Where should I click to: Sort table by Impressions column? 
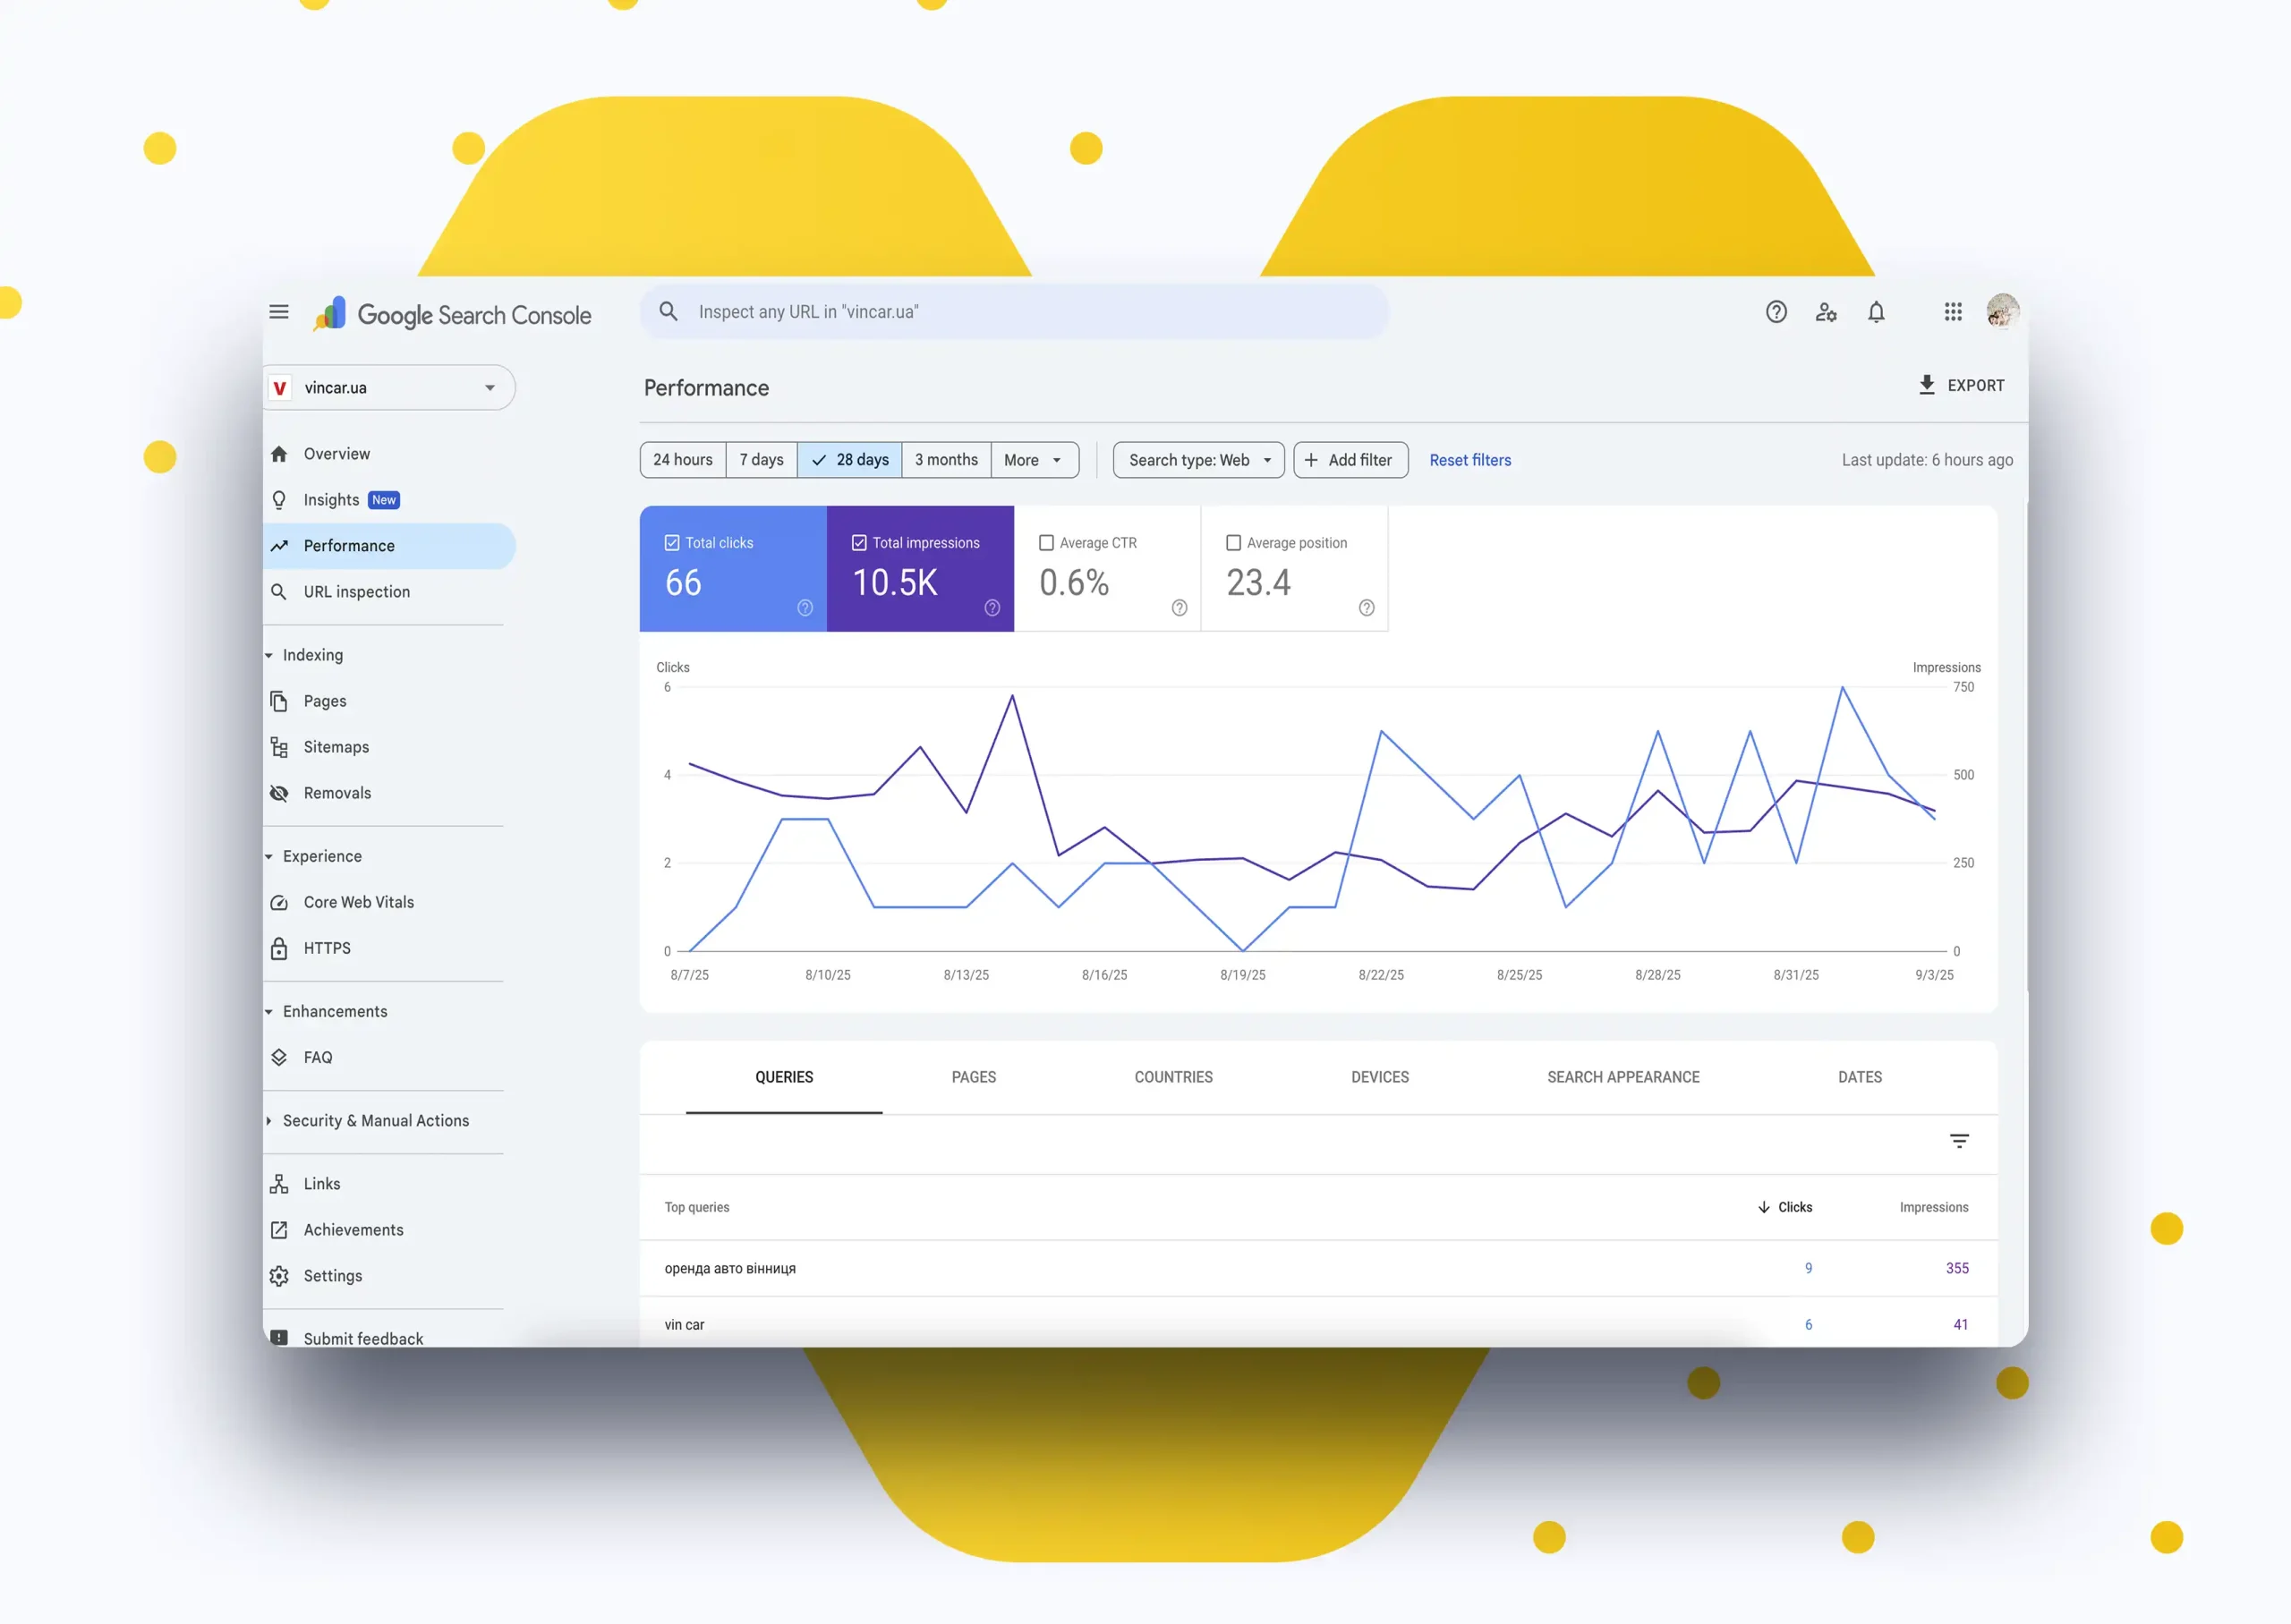click(1934, 1207)
